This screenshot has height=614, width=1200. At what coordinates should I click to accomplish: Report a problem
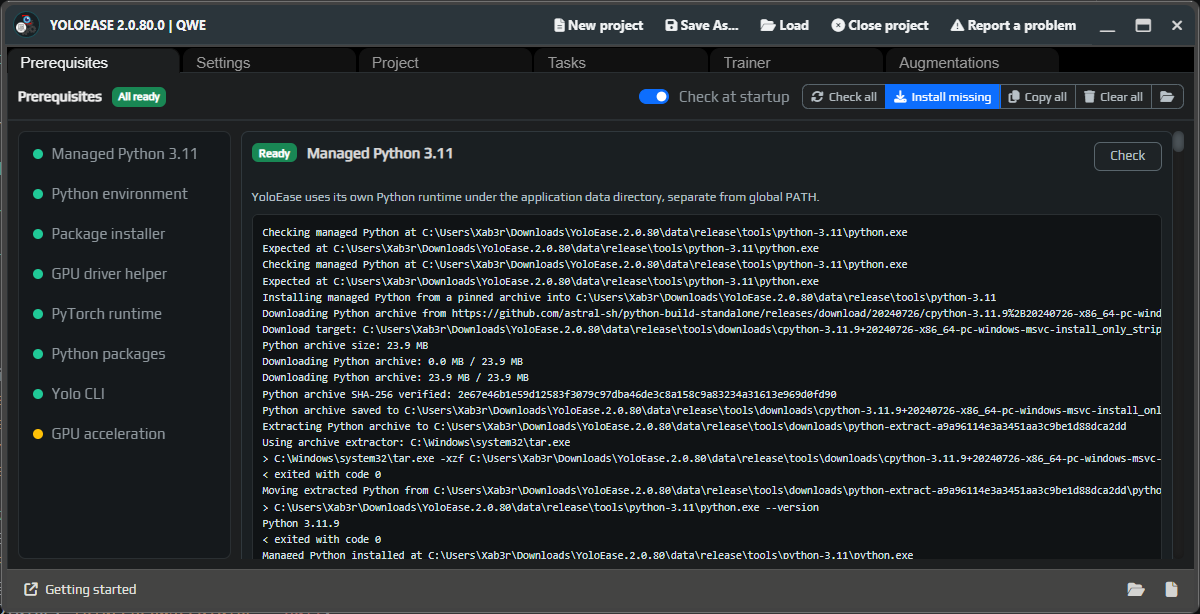[x=1013, y=25]
